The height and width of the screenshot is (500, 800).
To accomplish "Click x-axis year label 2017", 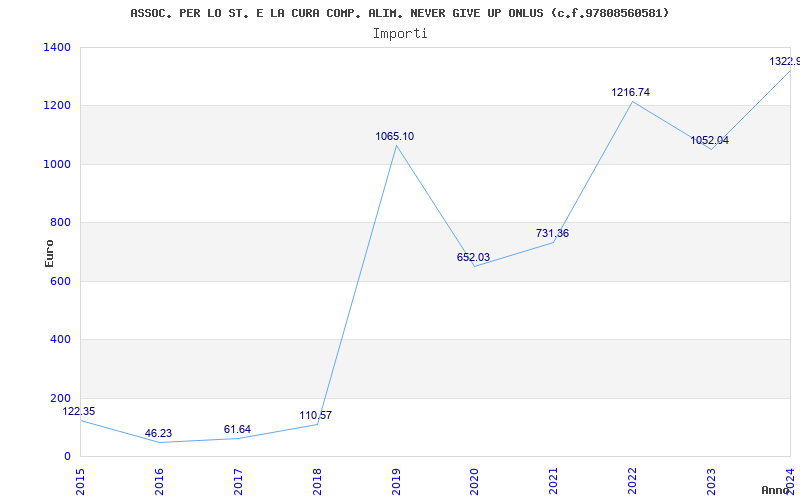I will pyautogui.click(x=238, y=481).
